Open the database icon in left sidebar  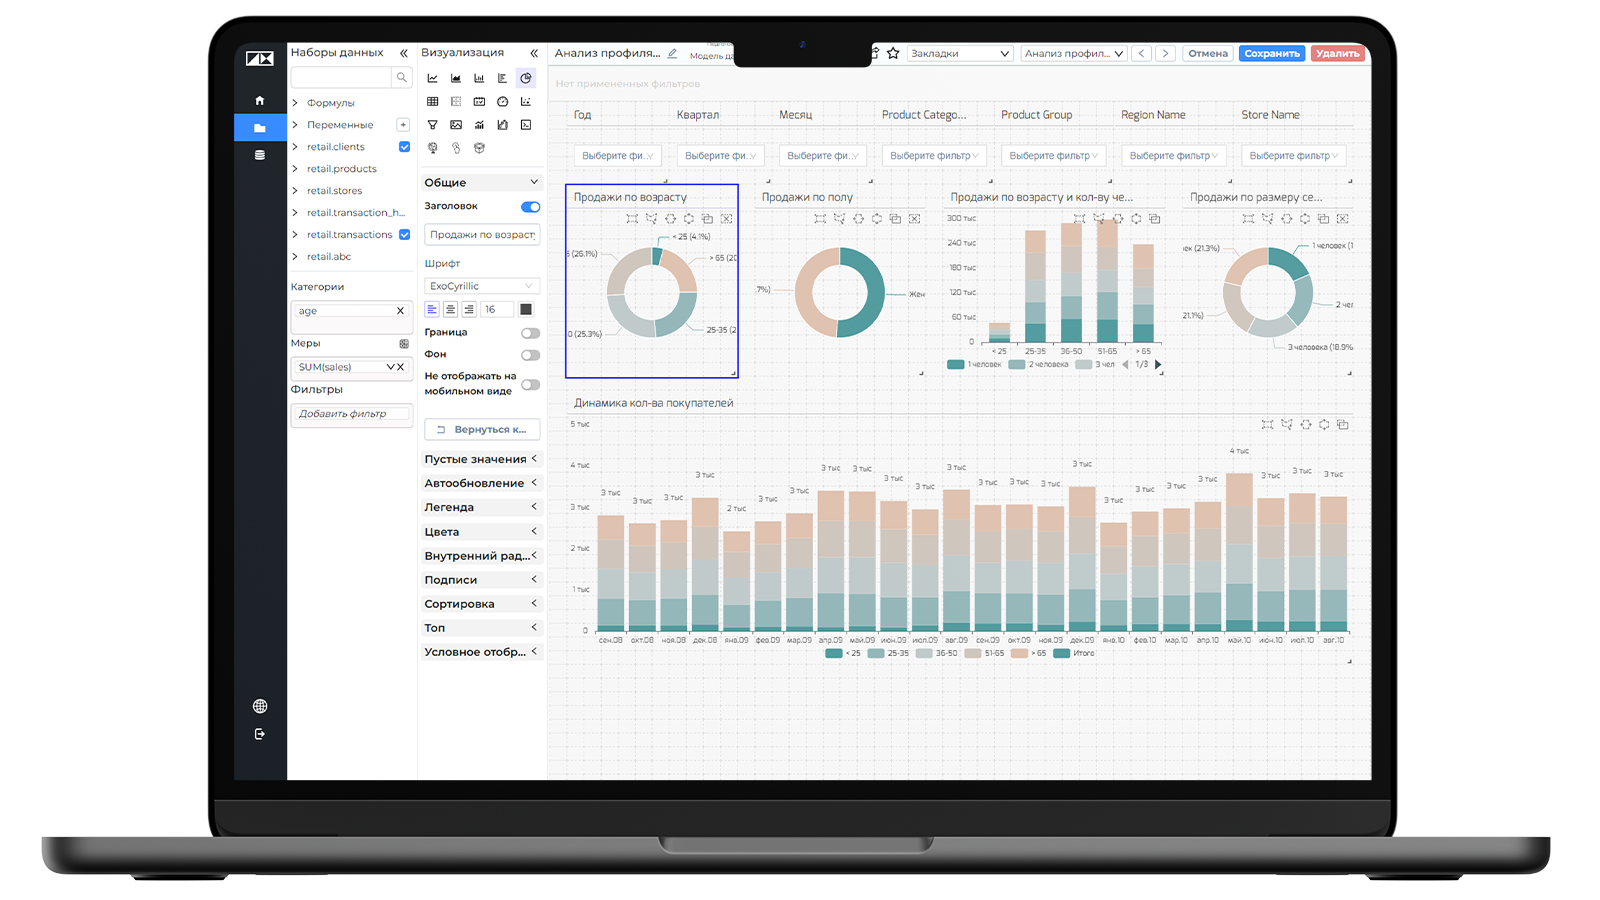pyautogui.click(x=260, y=155)
